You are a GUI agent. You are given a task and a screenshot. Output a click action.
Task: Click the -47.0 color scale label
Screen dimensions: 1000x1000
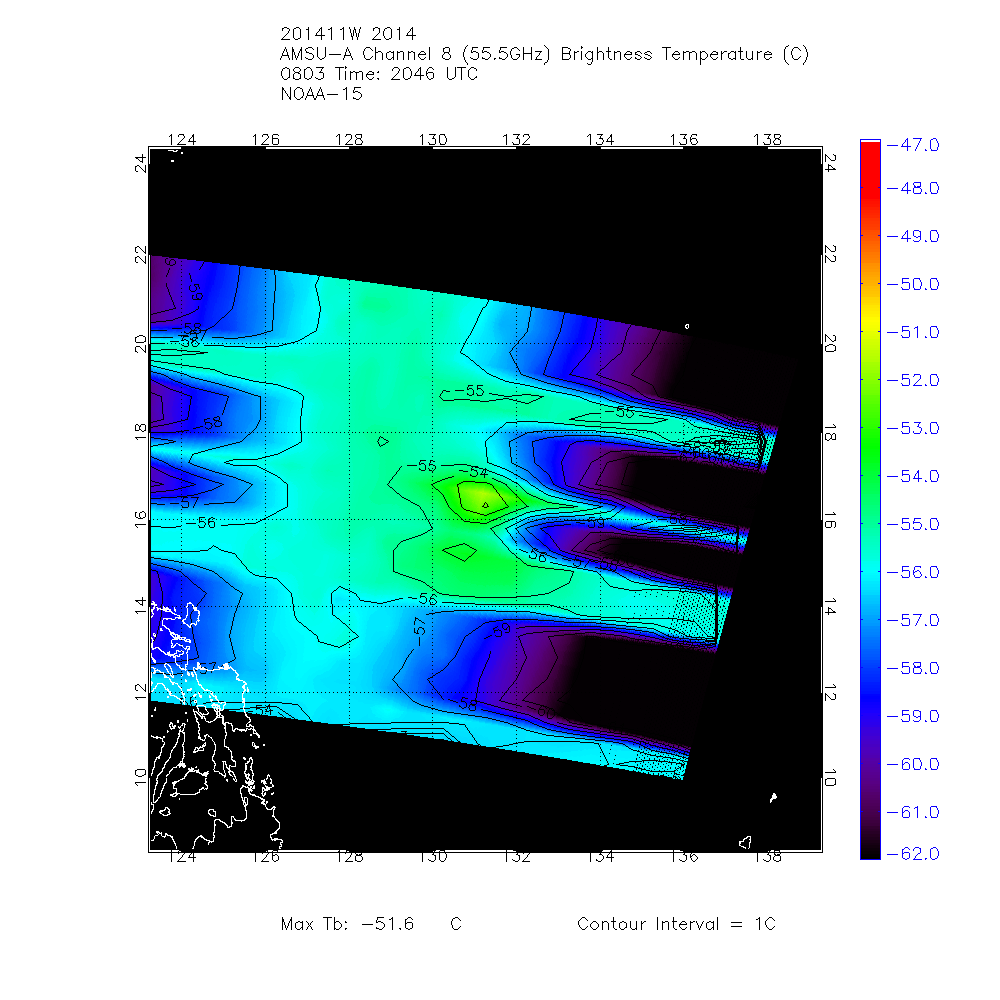pyautogui.click(x=913, y=145)
